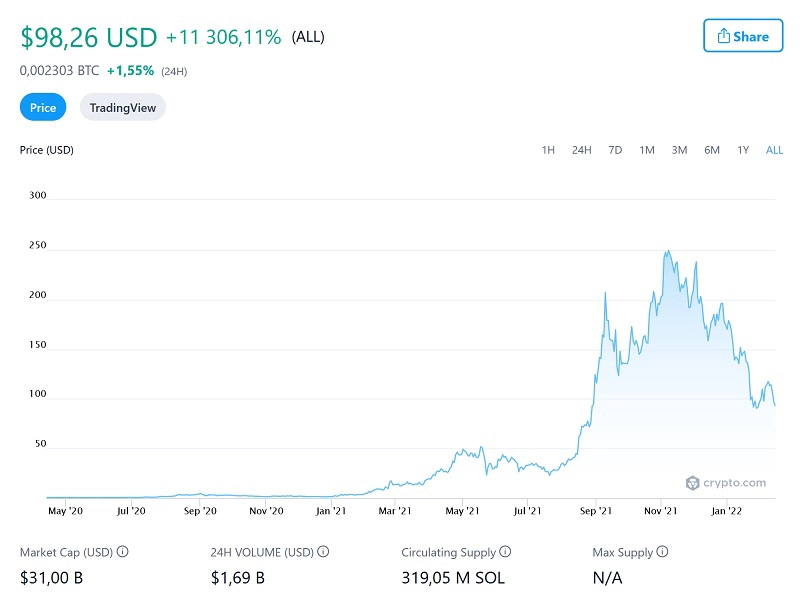Click the Max Supply info icon
The width and height of the screenshot is (800, 597).
[x=662, y=551]
